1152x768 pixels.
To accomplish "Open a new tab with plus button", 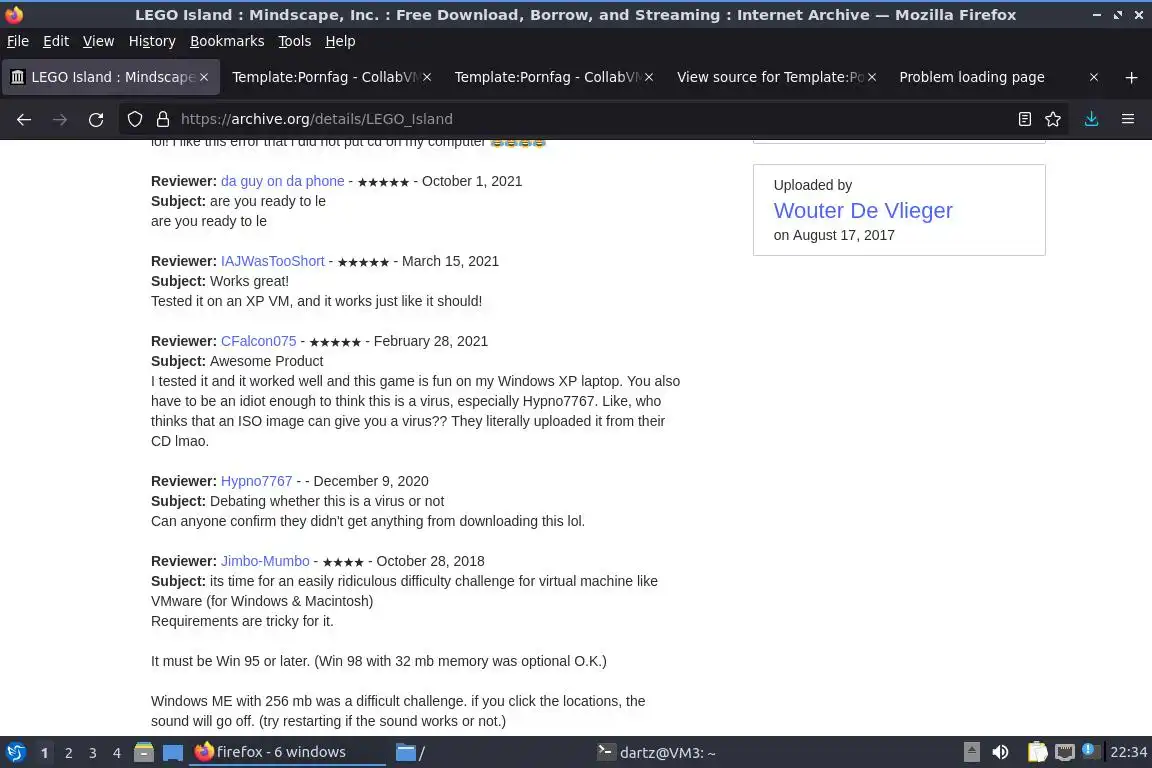I will (x=1131, y=77).
